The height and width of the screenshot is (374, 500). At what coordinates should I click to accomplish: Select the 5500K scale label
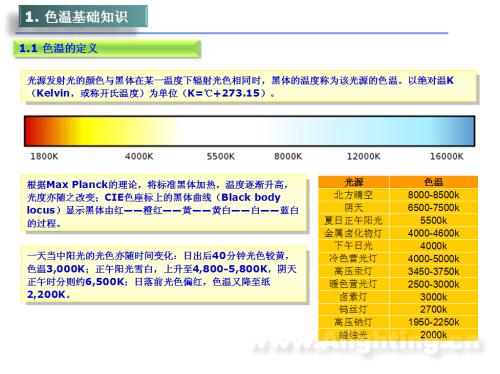221,156
